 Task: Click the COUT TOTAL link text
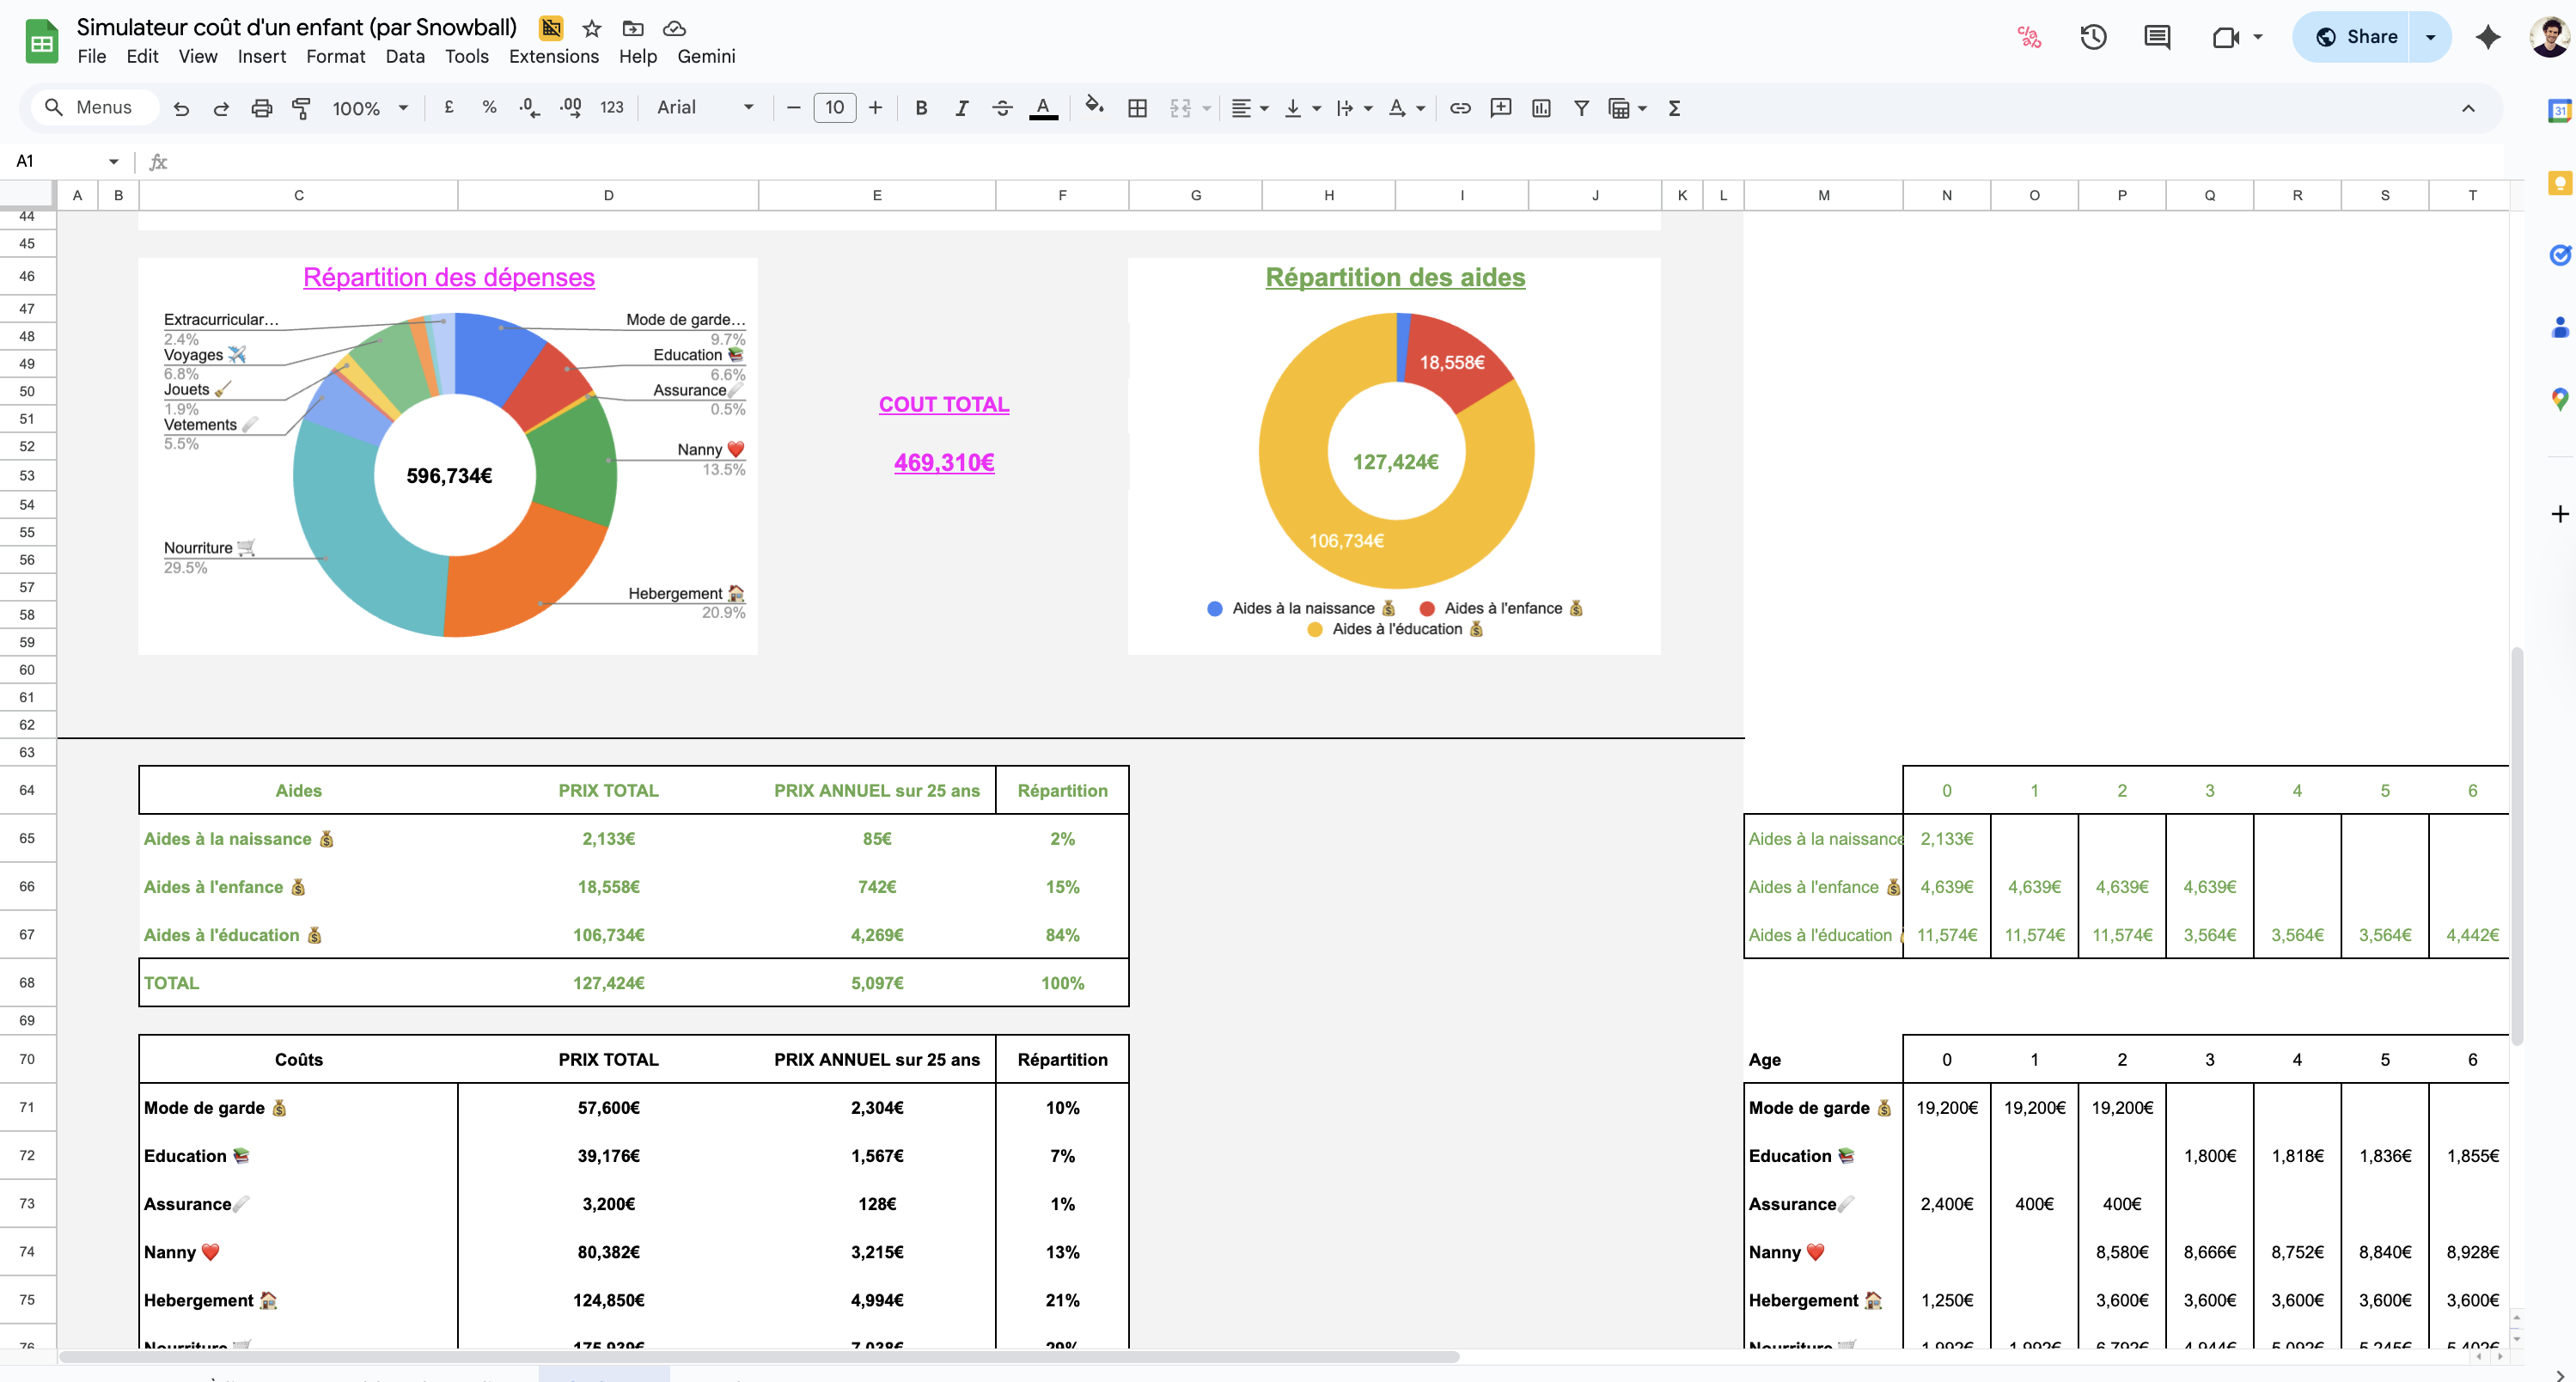[x=943, y=404]
